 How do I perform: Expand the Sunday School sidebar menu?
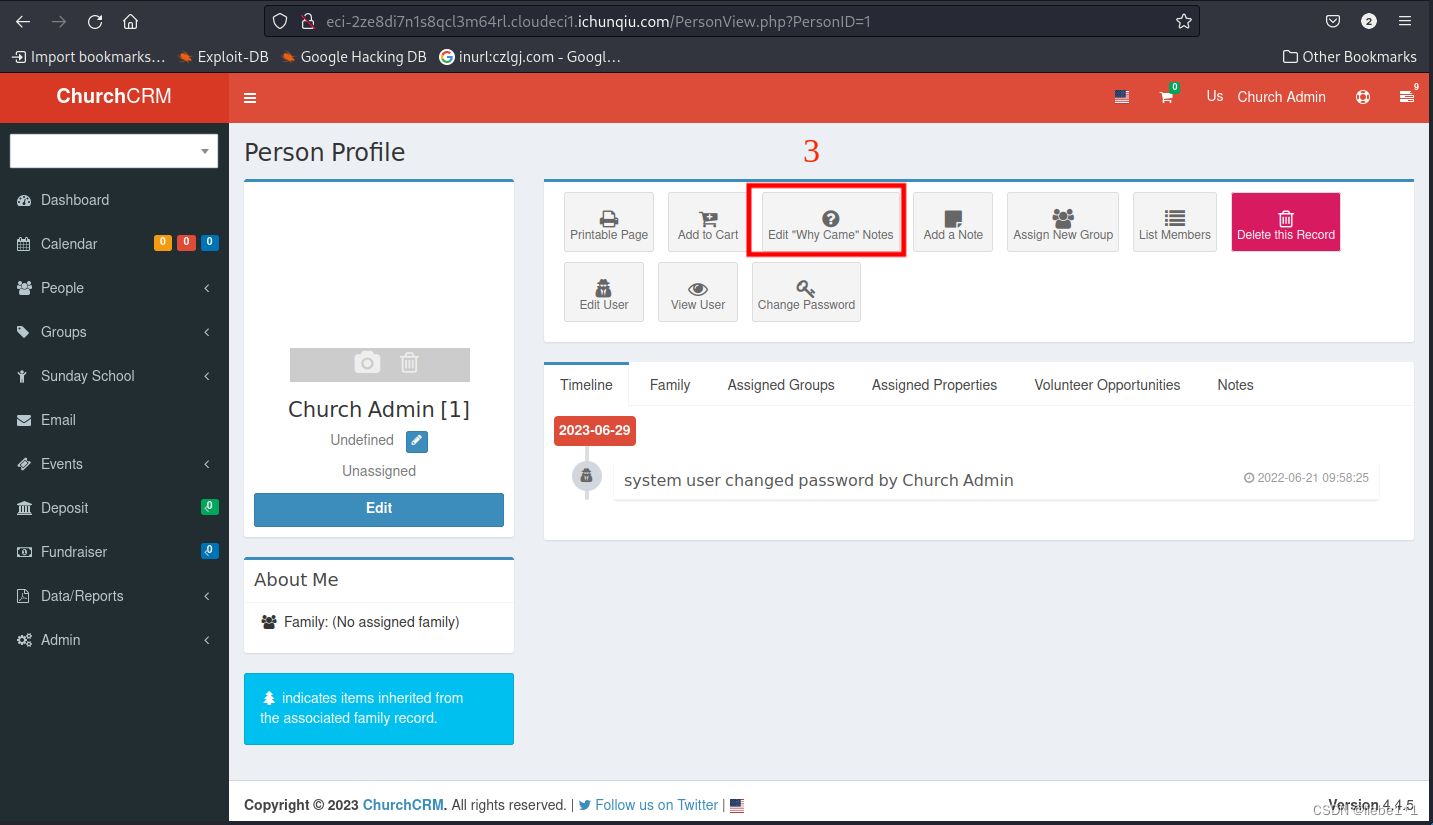pos(114,376)
